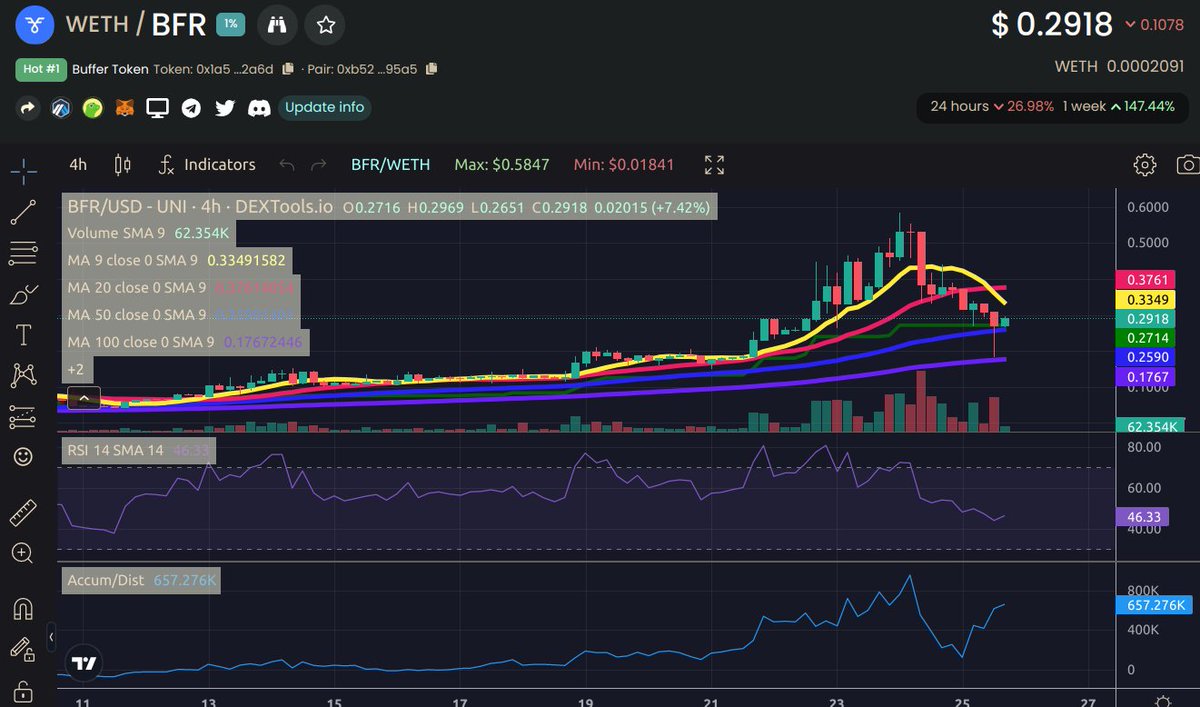Click the undo arrow in chart toolbar
1200x707 pixels.
(287, 164)
